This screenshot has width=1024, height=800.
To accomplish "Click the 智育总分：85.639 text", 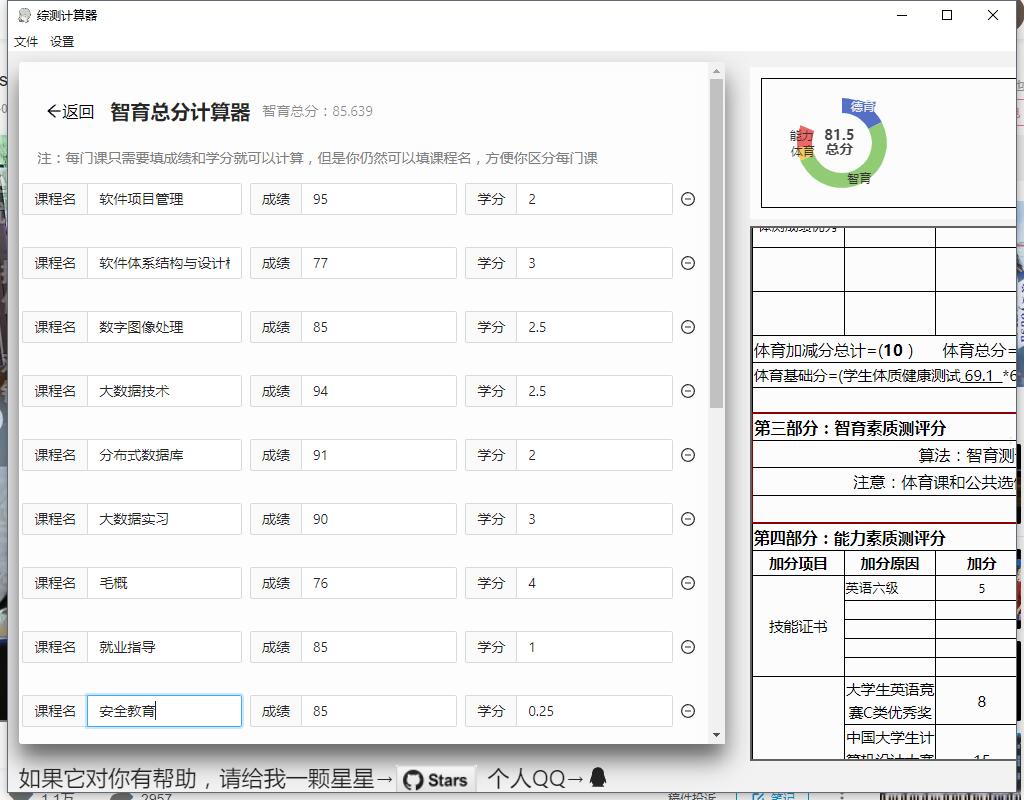I will [x=317, y=111].
